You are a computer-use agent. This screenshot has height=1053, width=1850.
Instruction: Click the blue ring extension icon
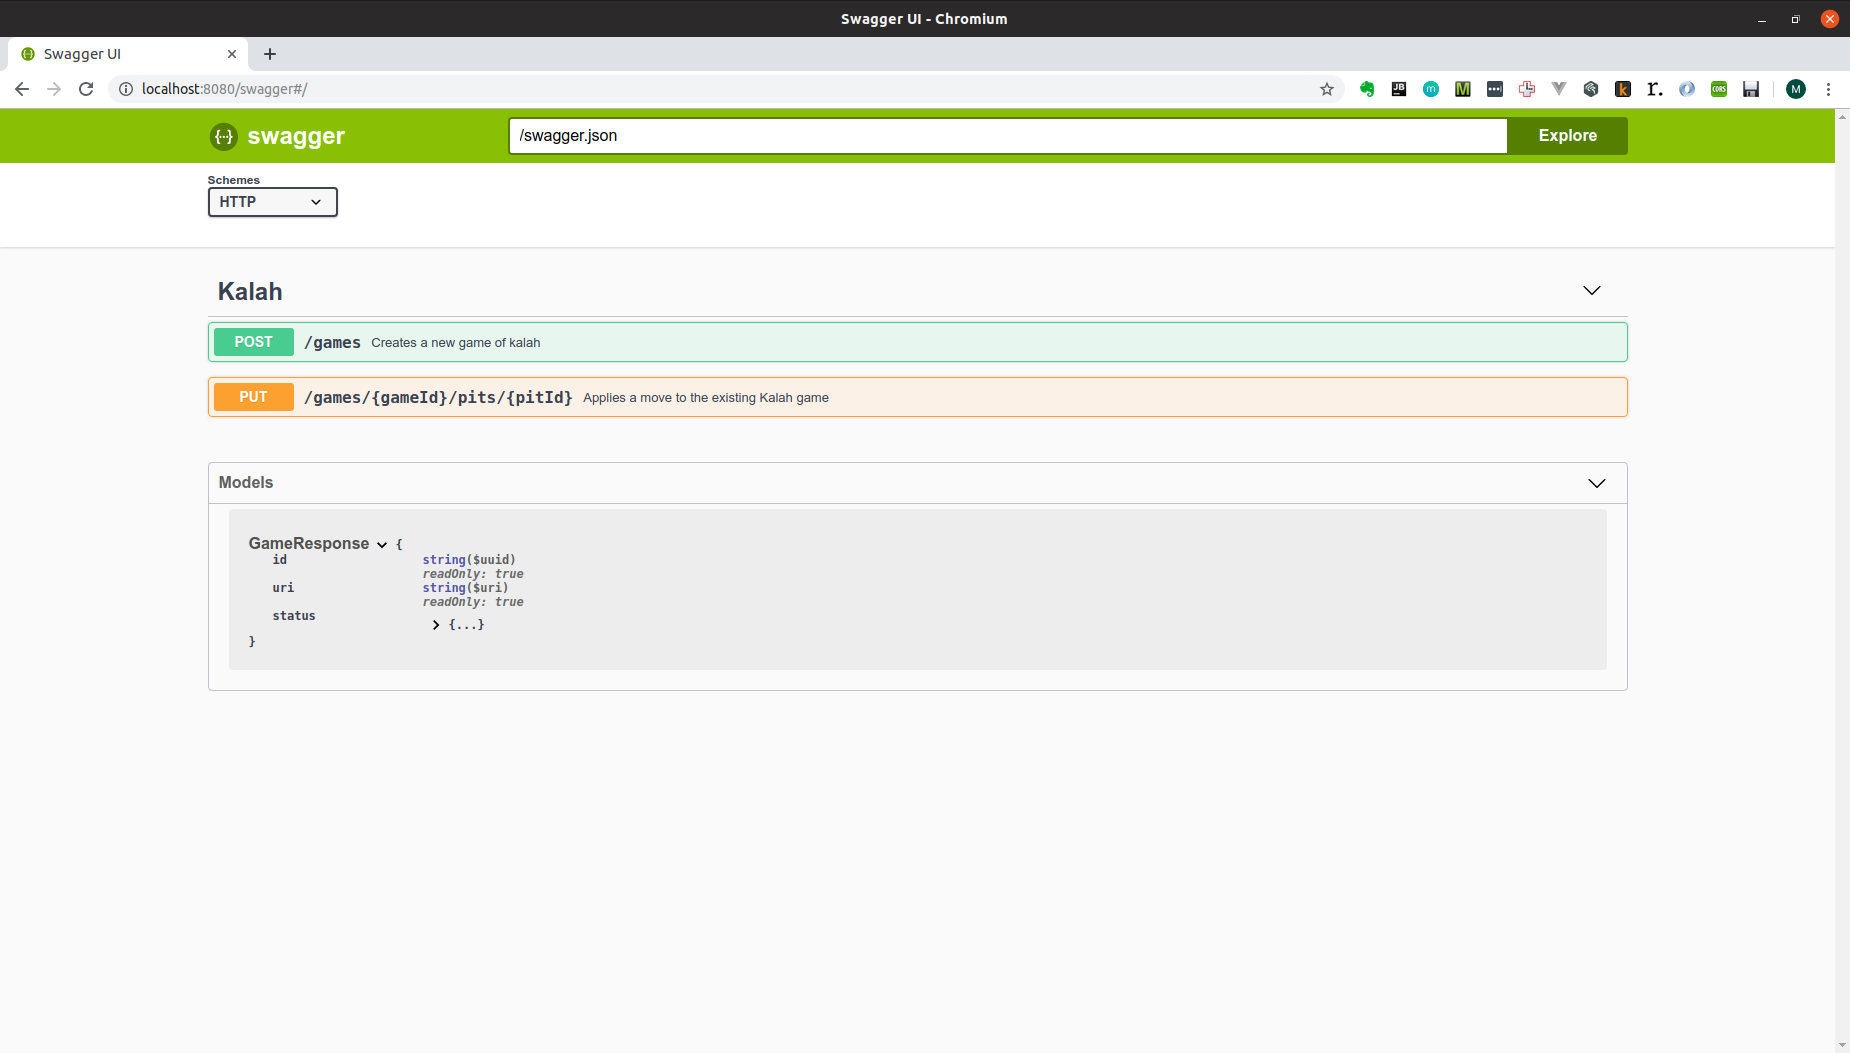[1687, 89]
